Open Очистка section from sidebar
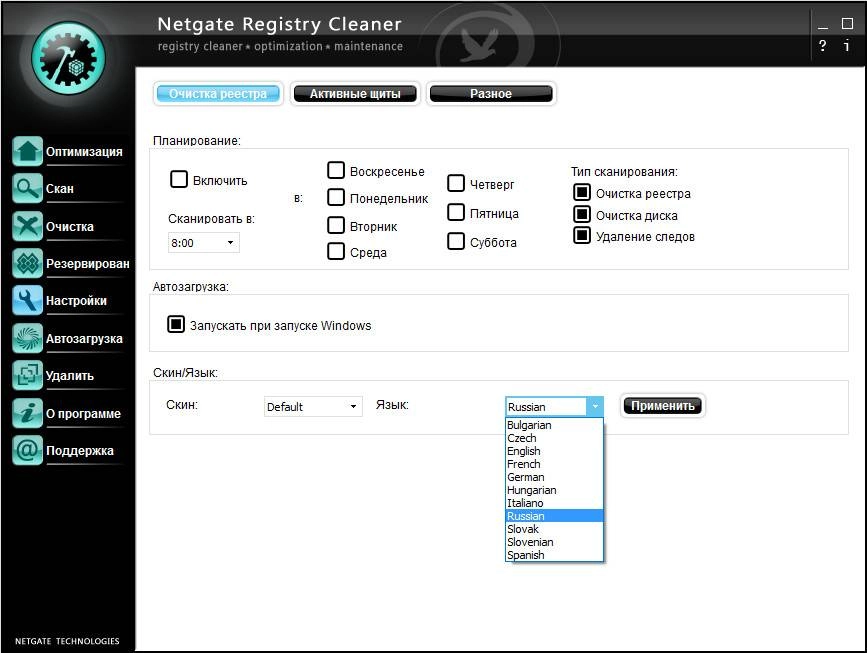867x653 pixels. pyautogui.click(x=70, y=226)
